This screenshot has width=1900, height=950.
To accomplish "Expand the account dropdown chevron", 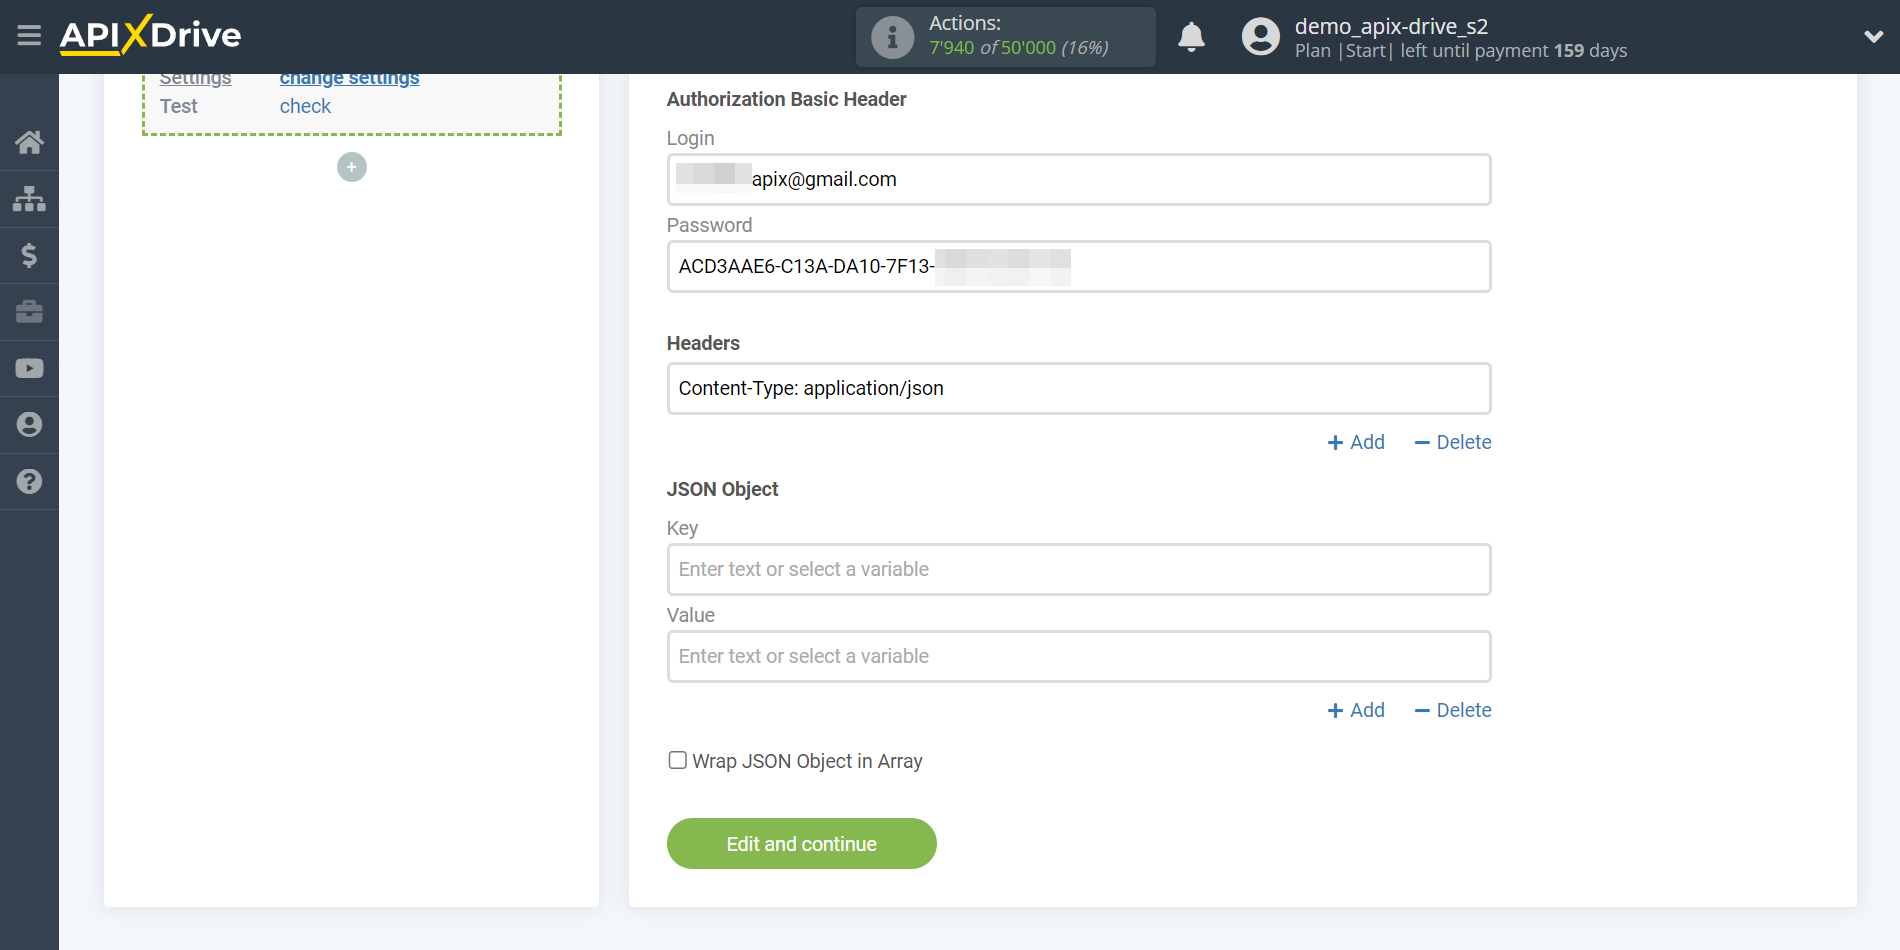I will (1873, 37).
